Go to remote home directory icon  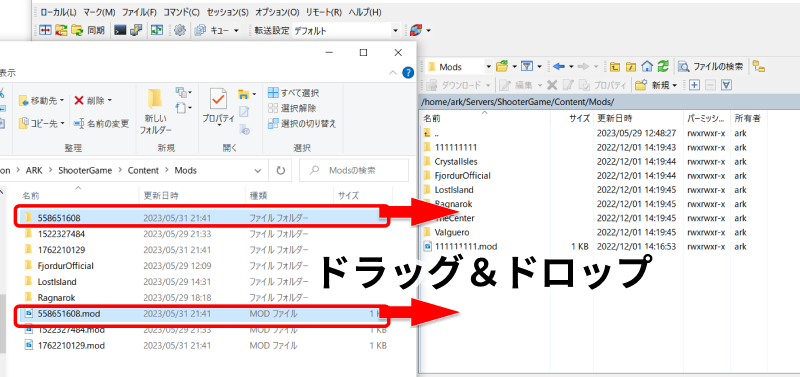pos(647,66)
